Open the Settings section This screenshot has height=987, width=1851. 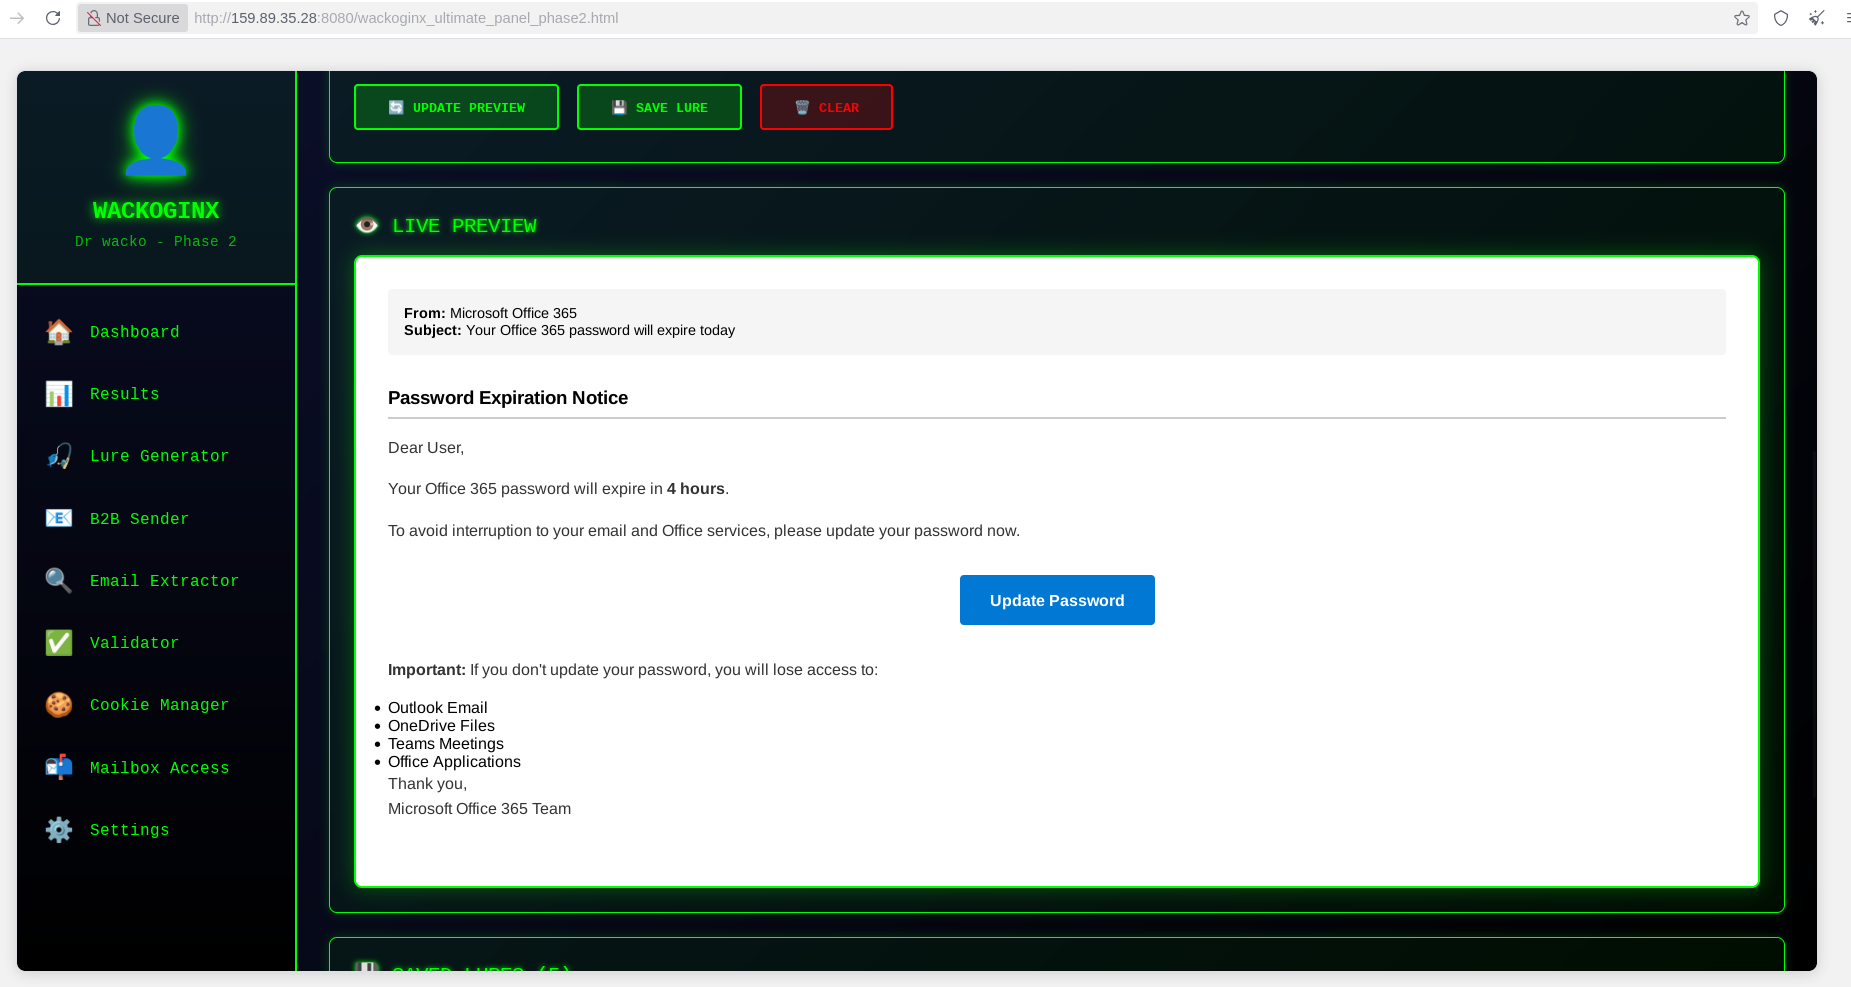pos(129,830)
